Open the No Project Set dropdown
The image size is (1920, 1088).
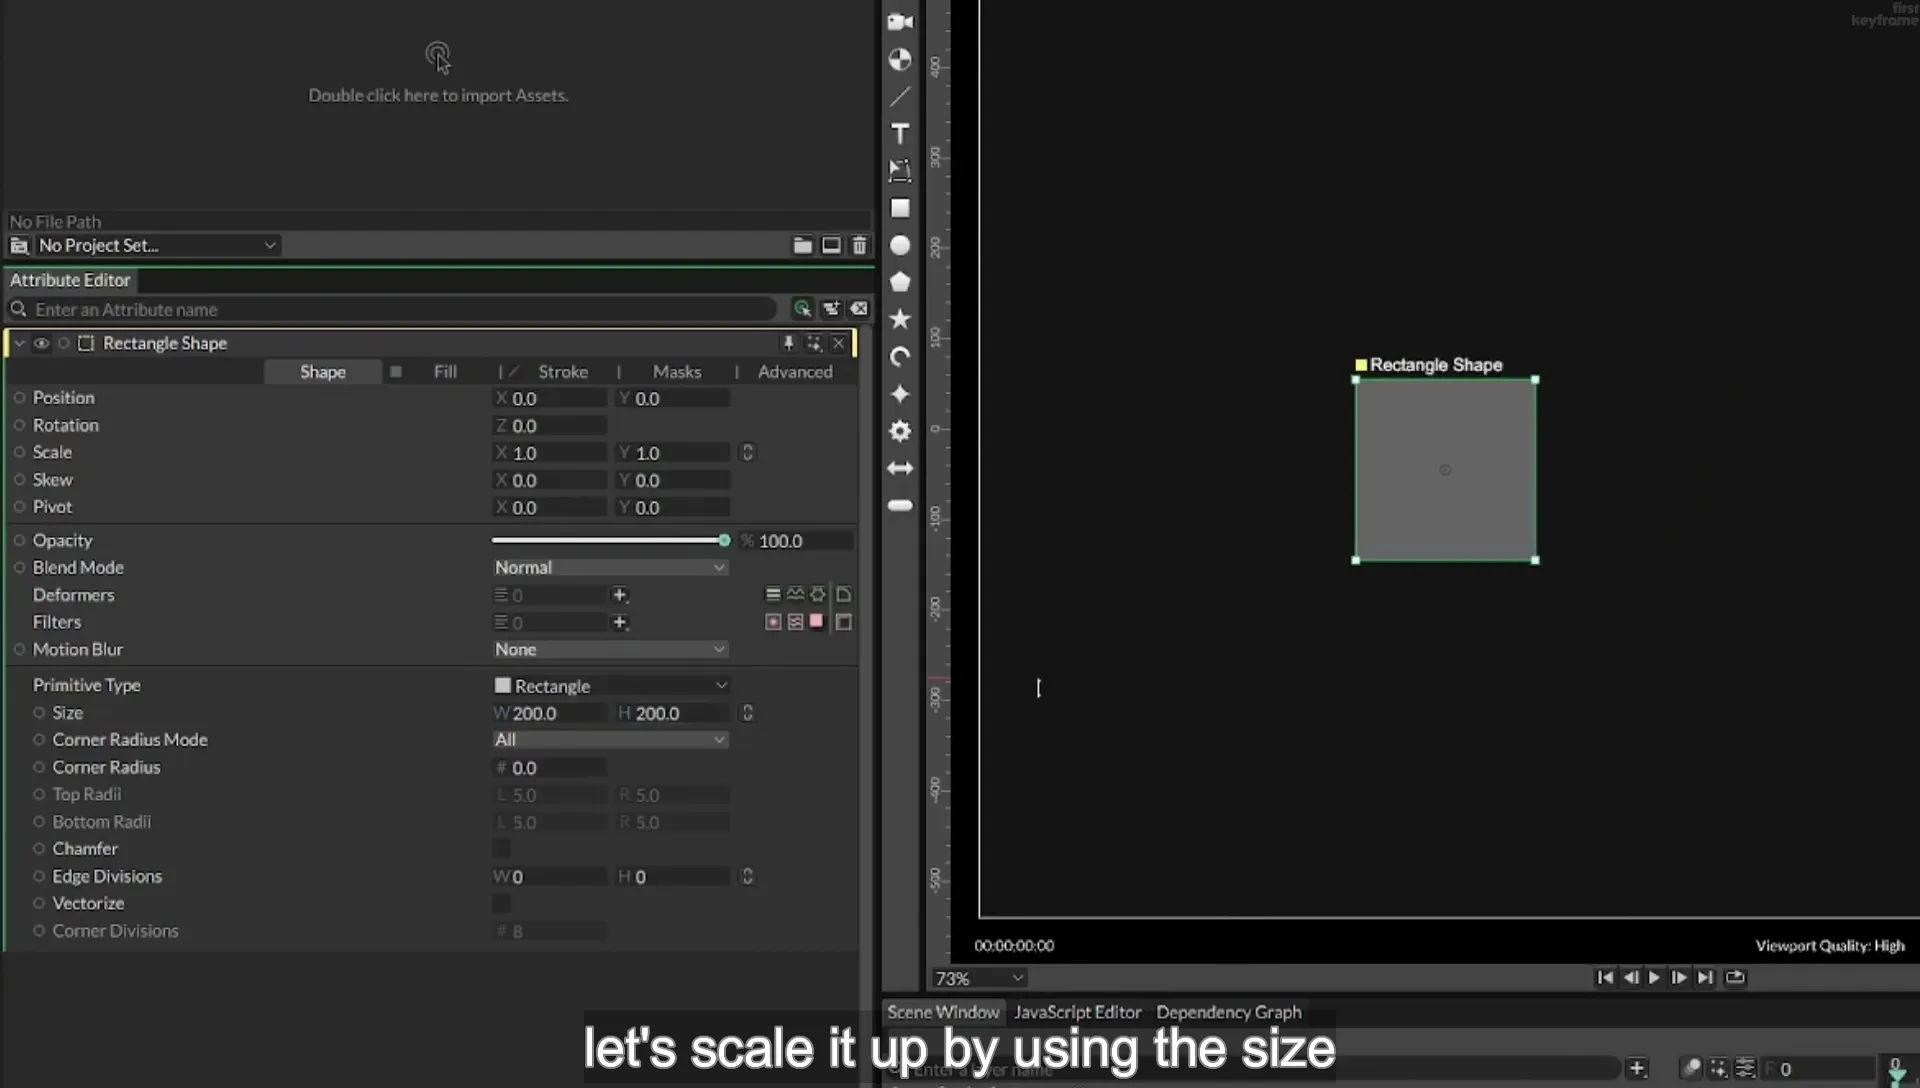coord(156,245)
